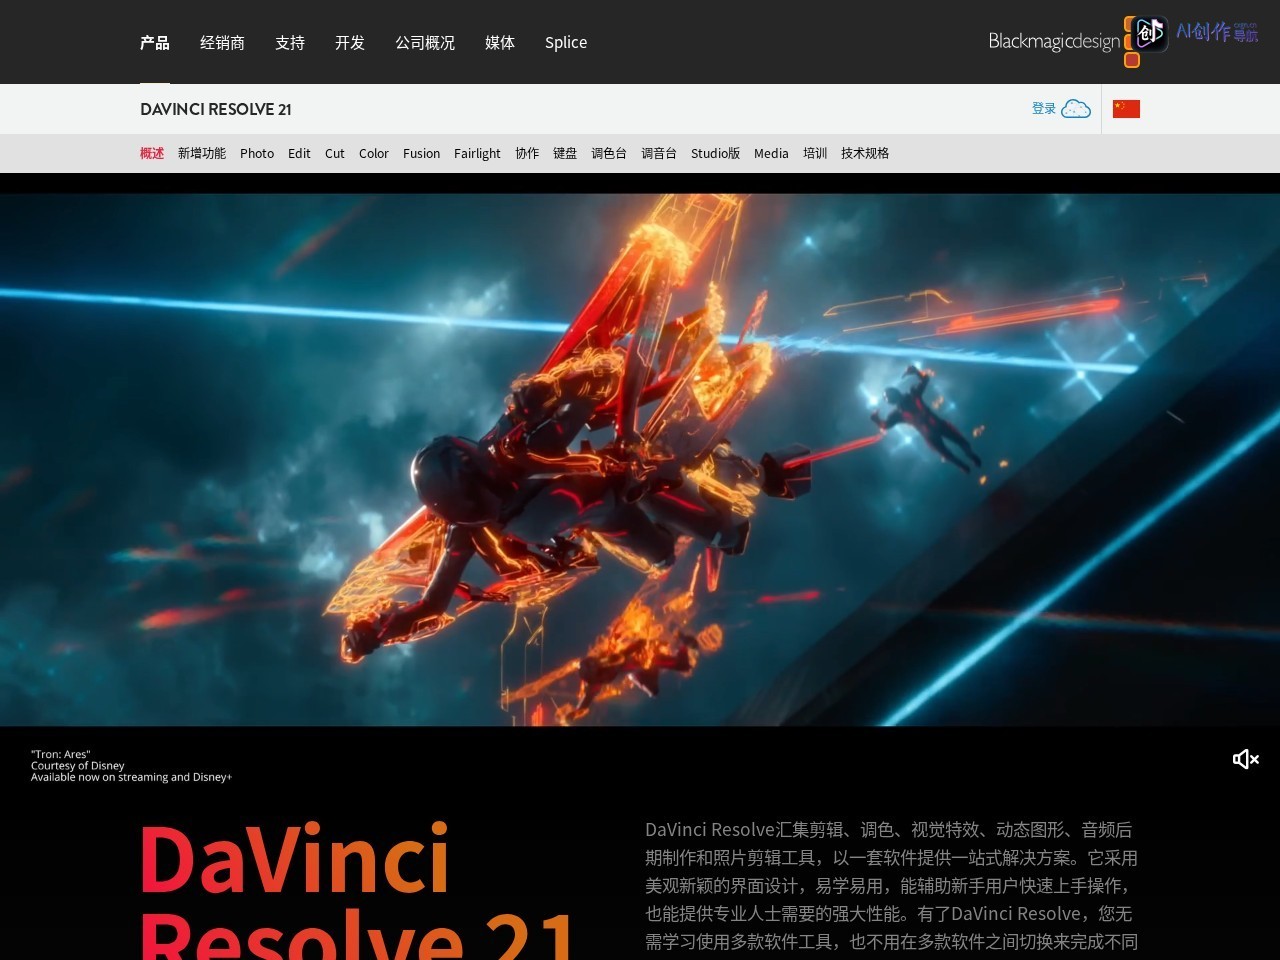Unmute the hero video sound
Screen dimensions: 1280x960
coord(1245,759)
